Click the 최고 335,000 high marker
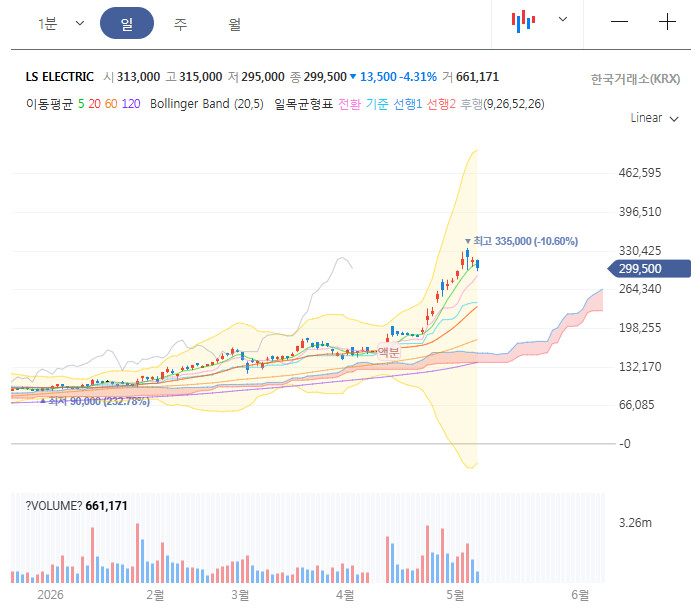The height and width of the screenshot is (609, 695). [x=521, y=241]
